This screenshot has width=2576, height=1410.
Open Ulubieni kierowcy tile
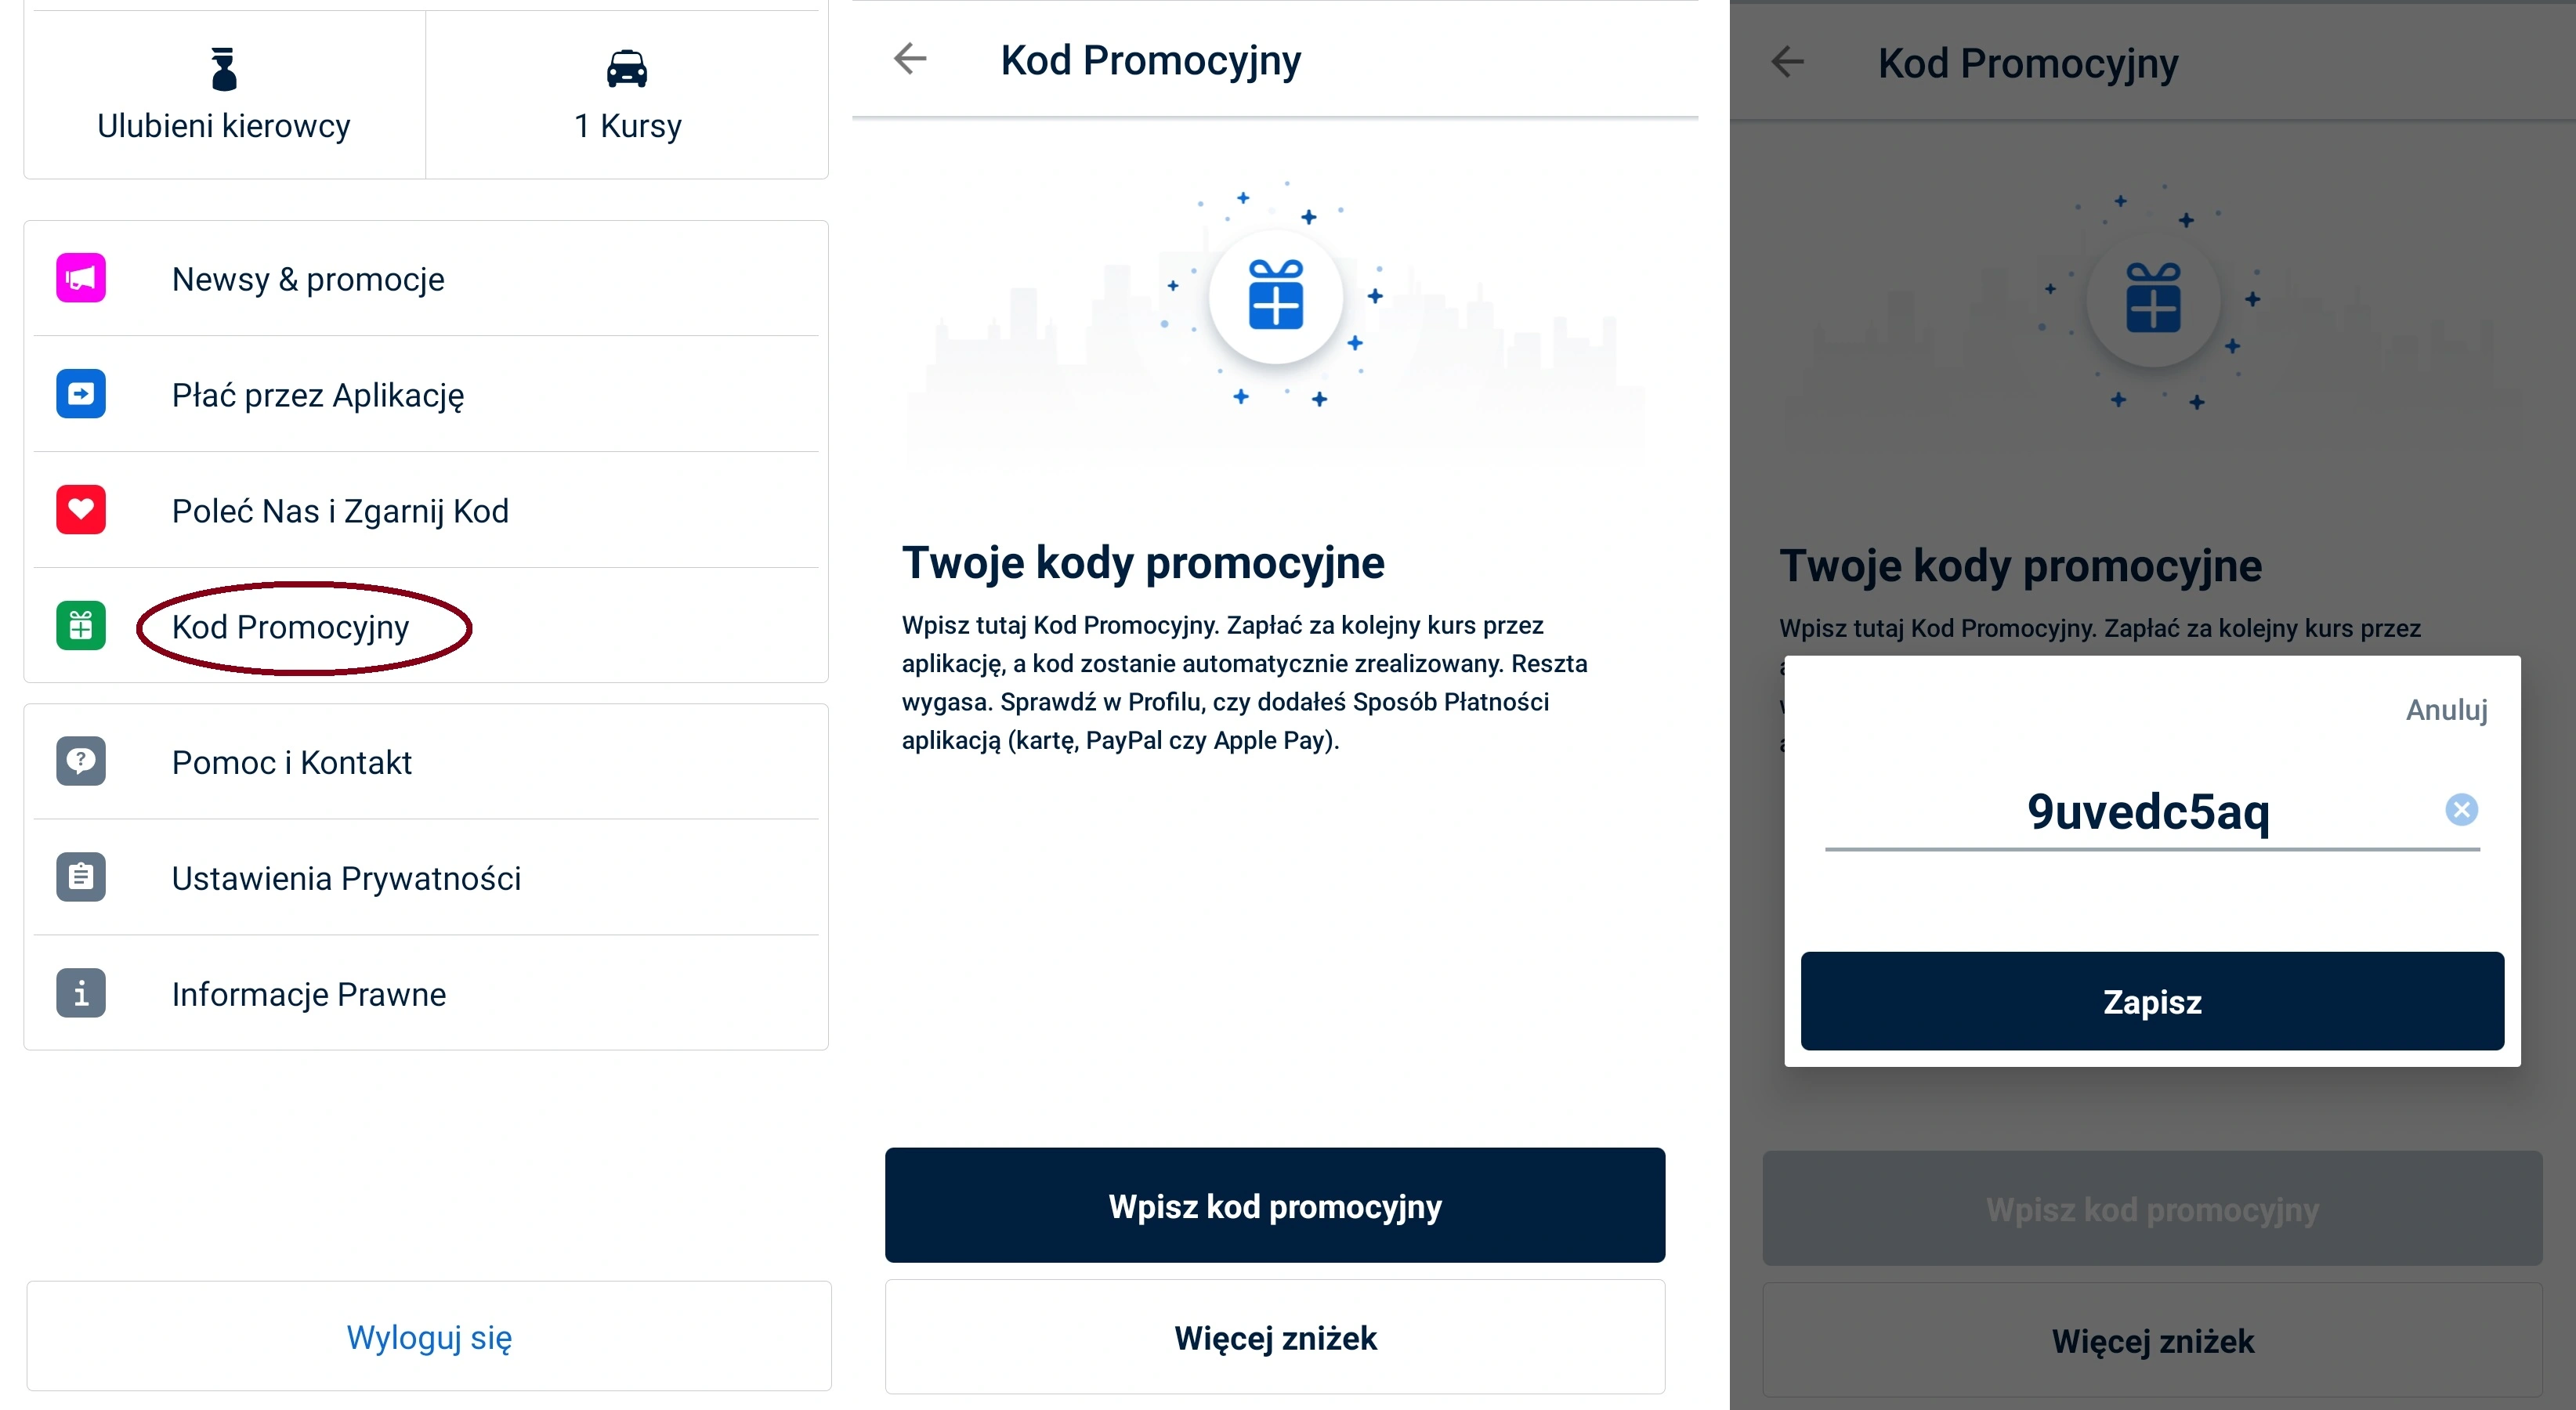(x=224, y=96)
